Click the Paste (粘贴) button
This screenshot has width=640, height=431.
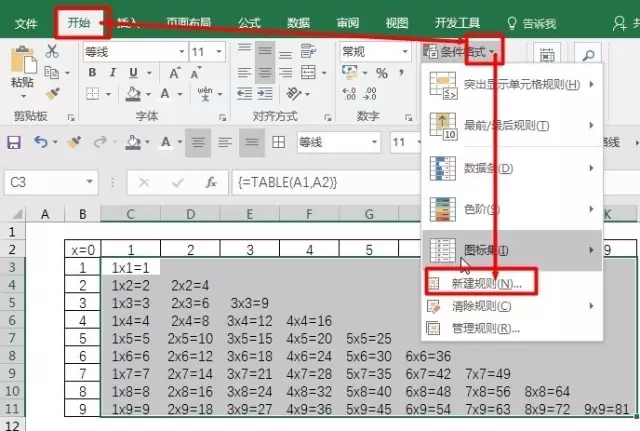(21, 70)
